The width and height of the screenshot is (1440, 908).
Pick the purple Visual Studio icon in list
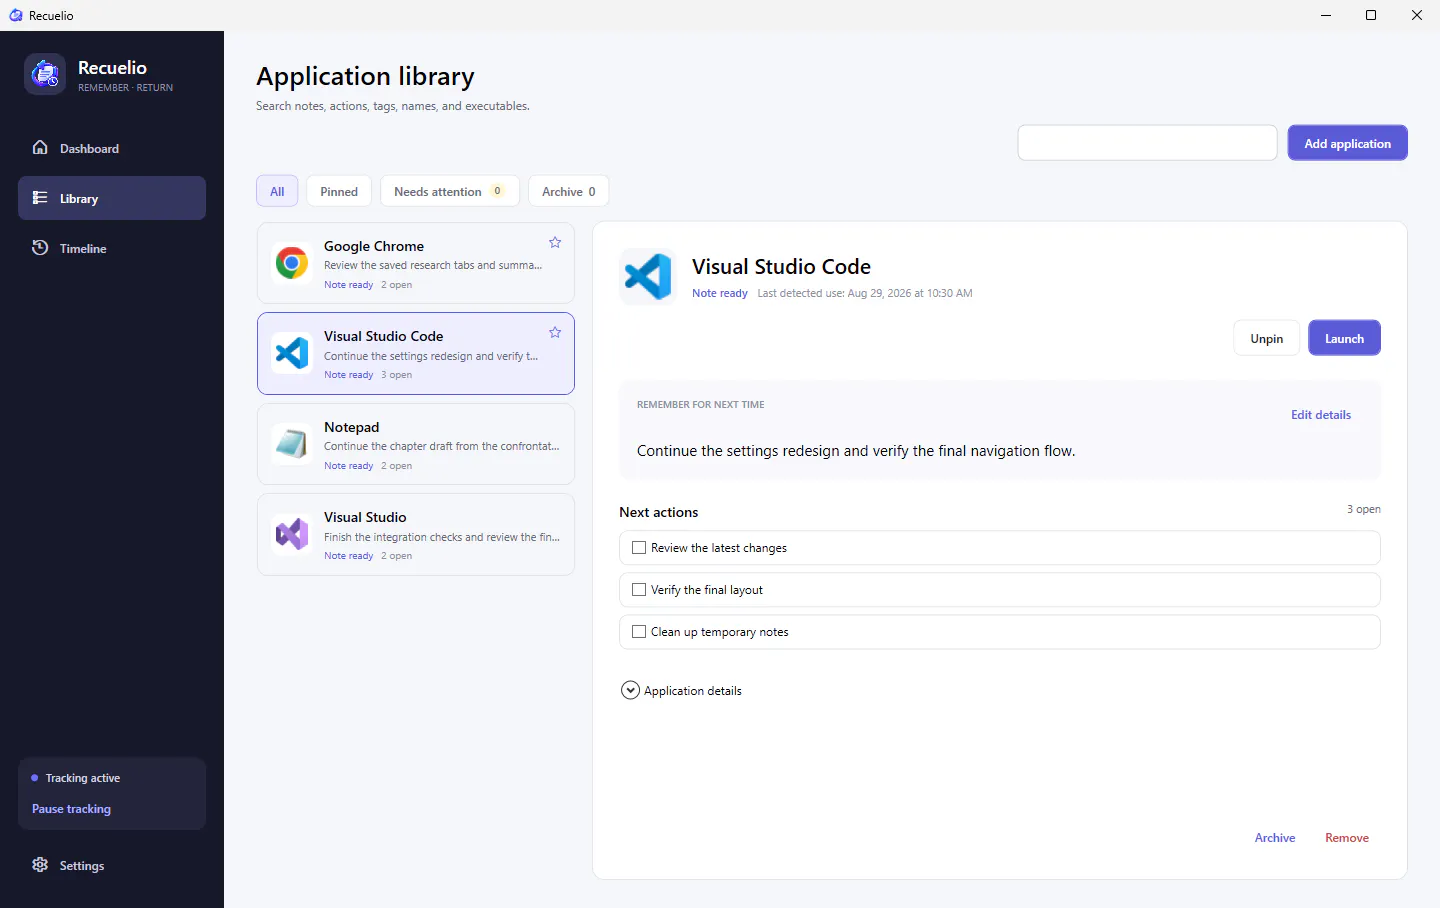point(292,534)
